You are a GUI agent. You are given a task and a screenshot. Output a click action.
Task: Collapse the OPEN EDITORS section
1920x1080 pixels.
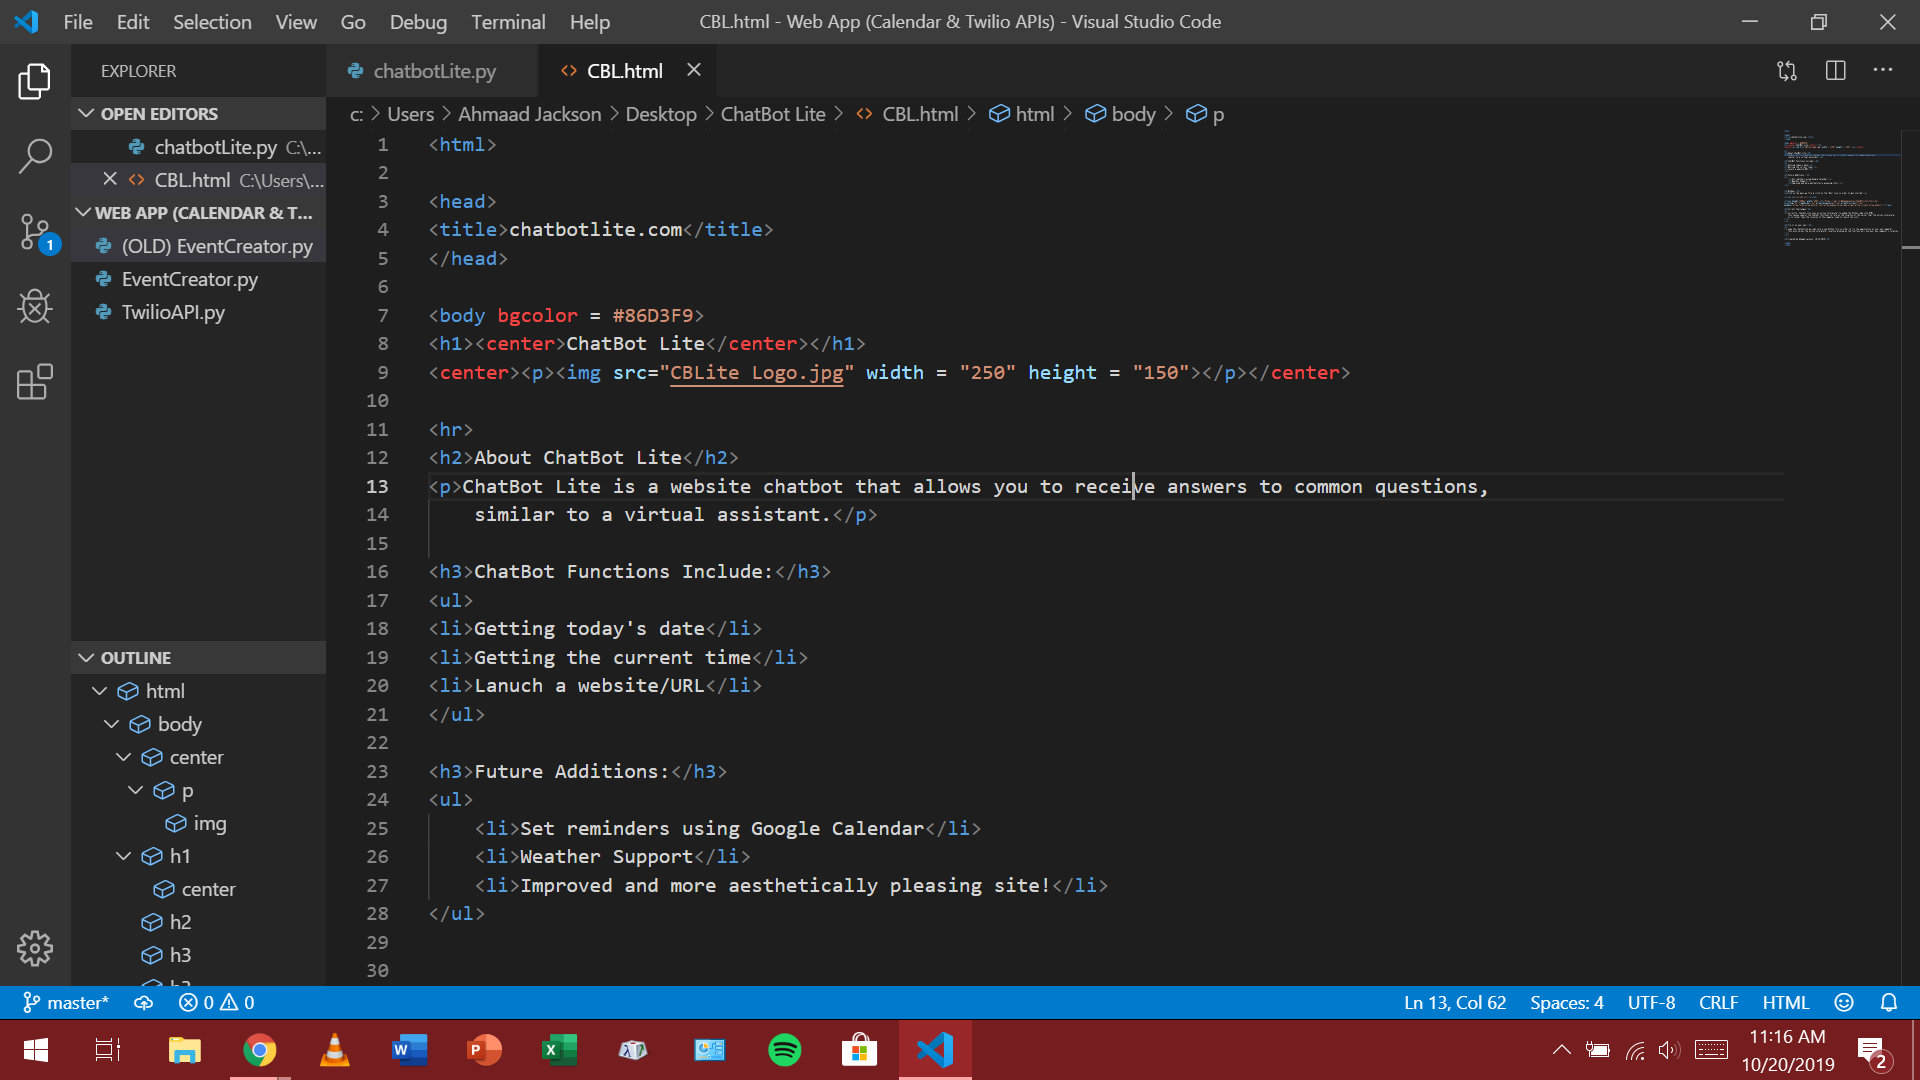coord(87,114)
